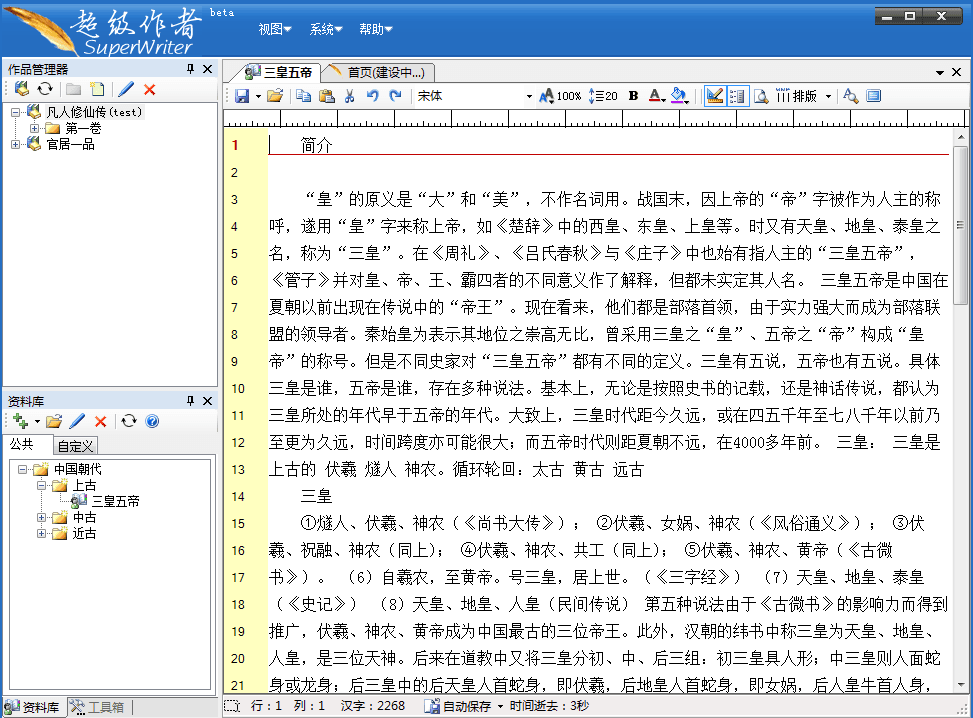This screenshot has width=973, height=718.
Task: Switch to the 自定义 tab
Action: click(x=75, y=446)
